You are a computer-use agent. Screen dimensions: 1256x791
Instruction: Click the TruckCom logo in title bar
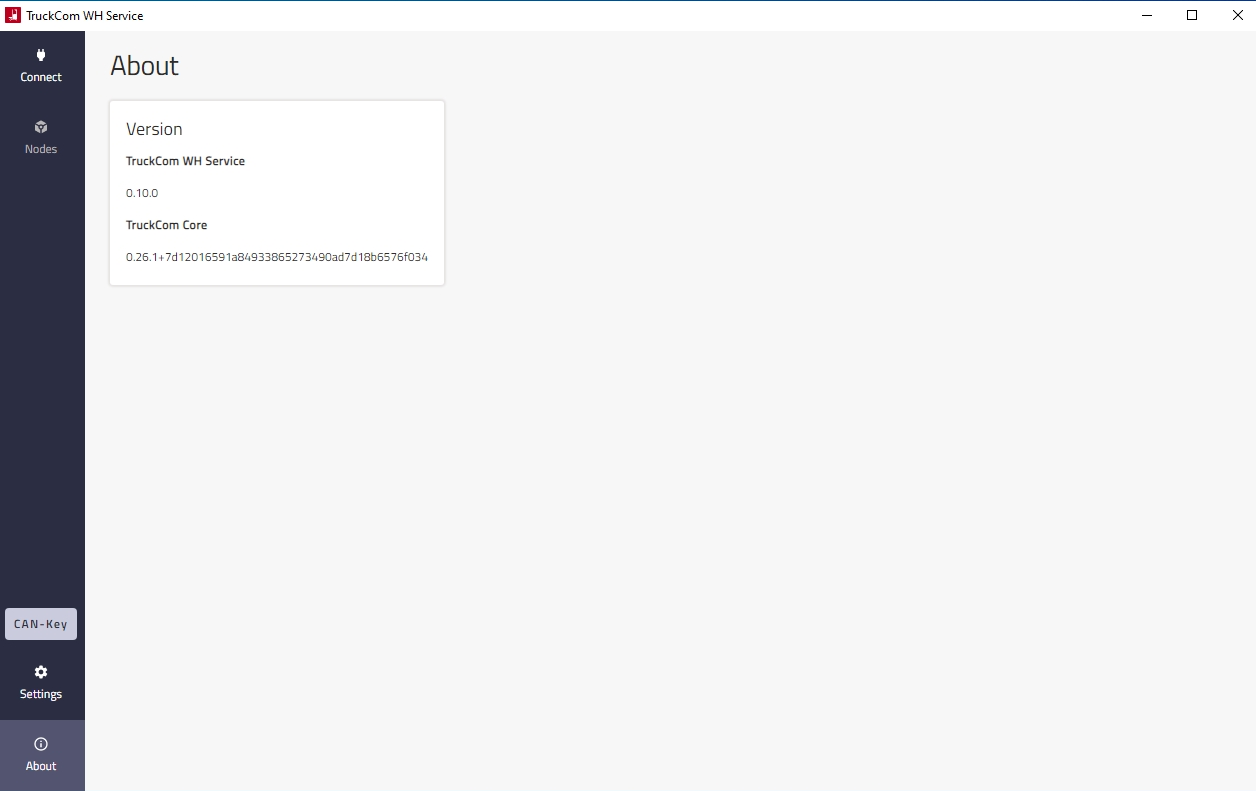point(13,15)
